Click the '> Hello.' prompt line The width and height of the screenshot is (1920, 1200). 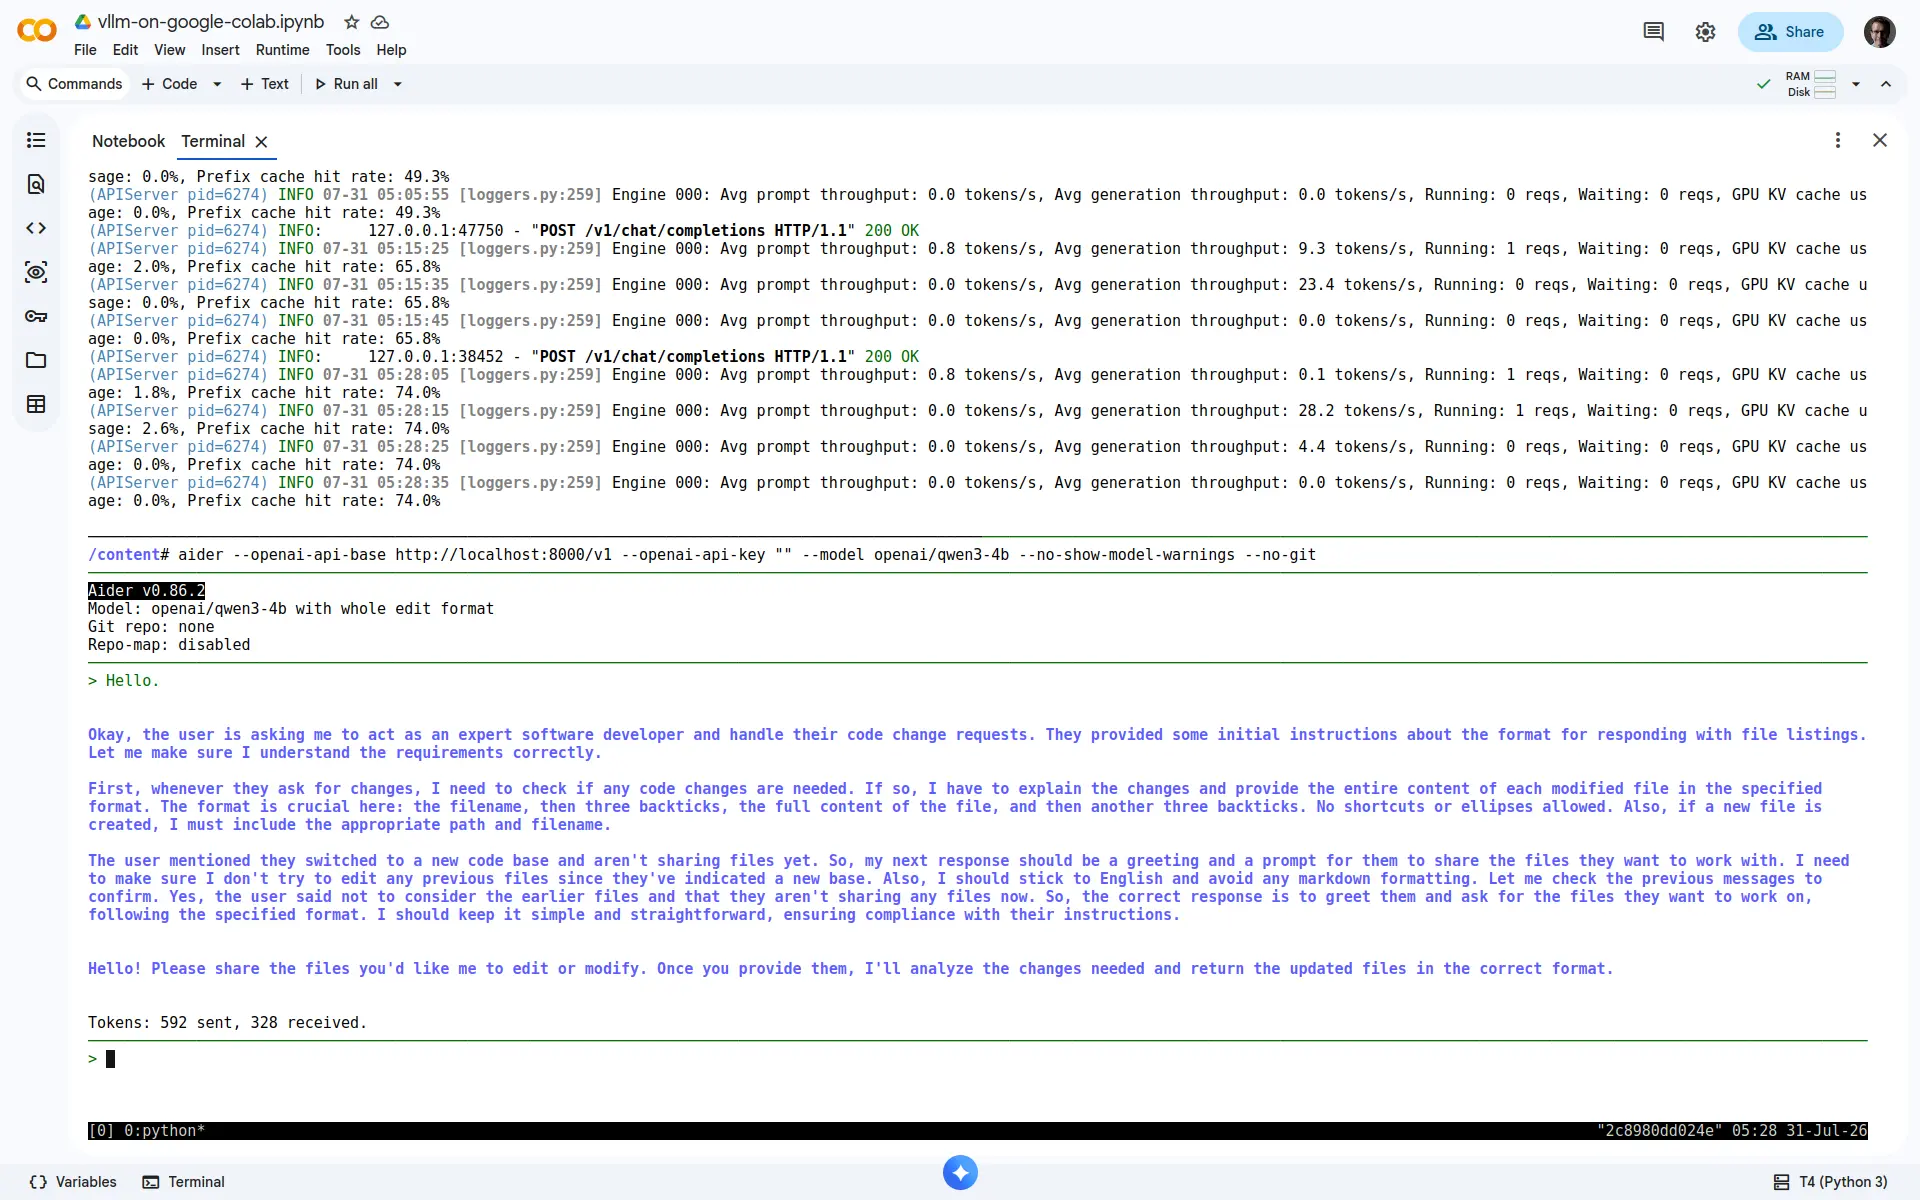click(x=123, y=681)
